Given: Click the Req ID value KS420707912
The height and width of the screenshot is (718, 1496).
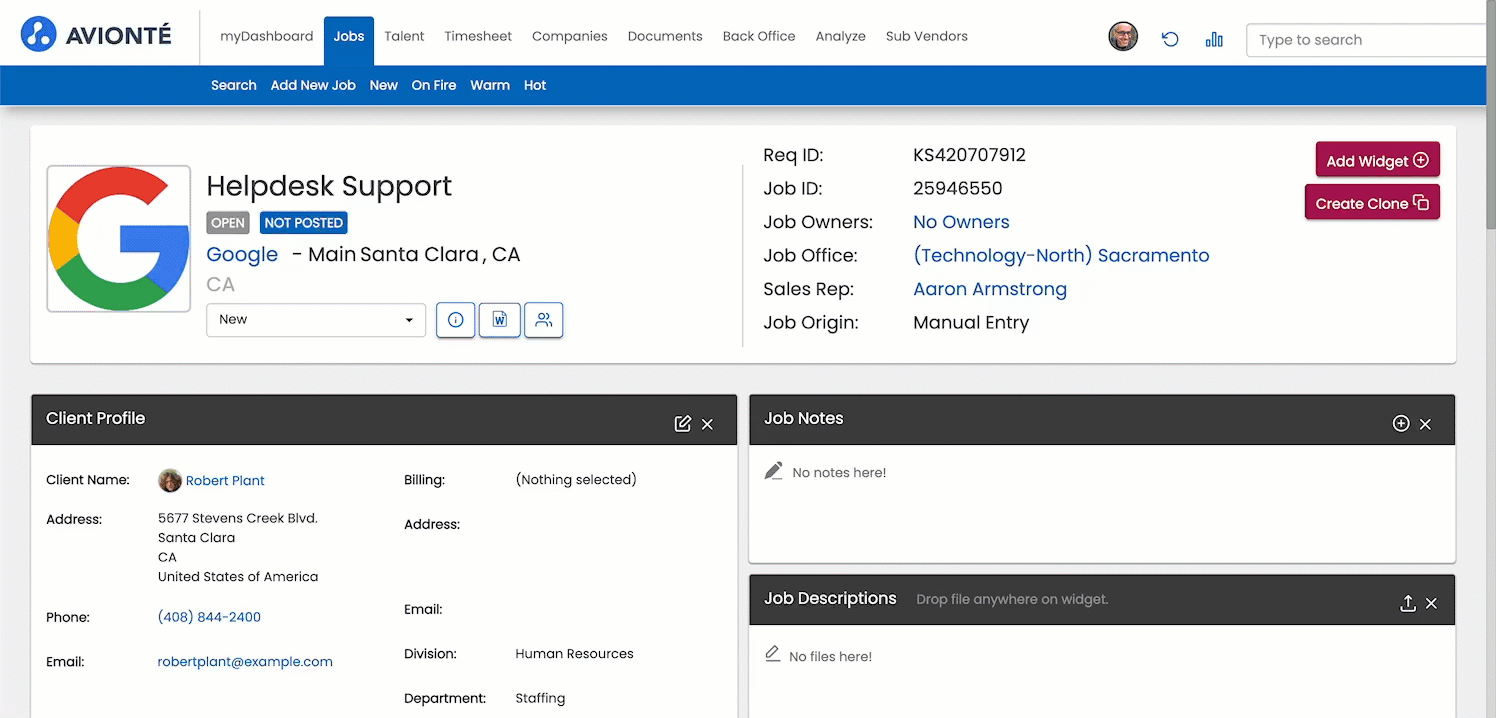Looking at the screenshot, I should (x=969, y=155).
